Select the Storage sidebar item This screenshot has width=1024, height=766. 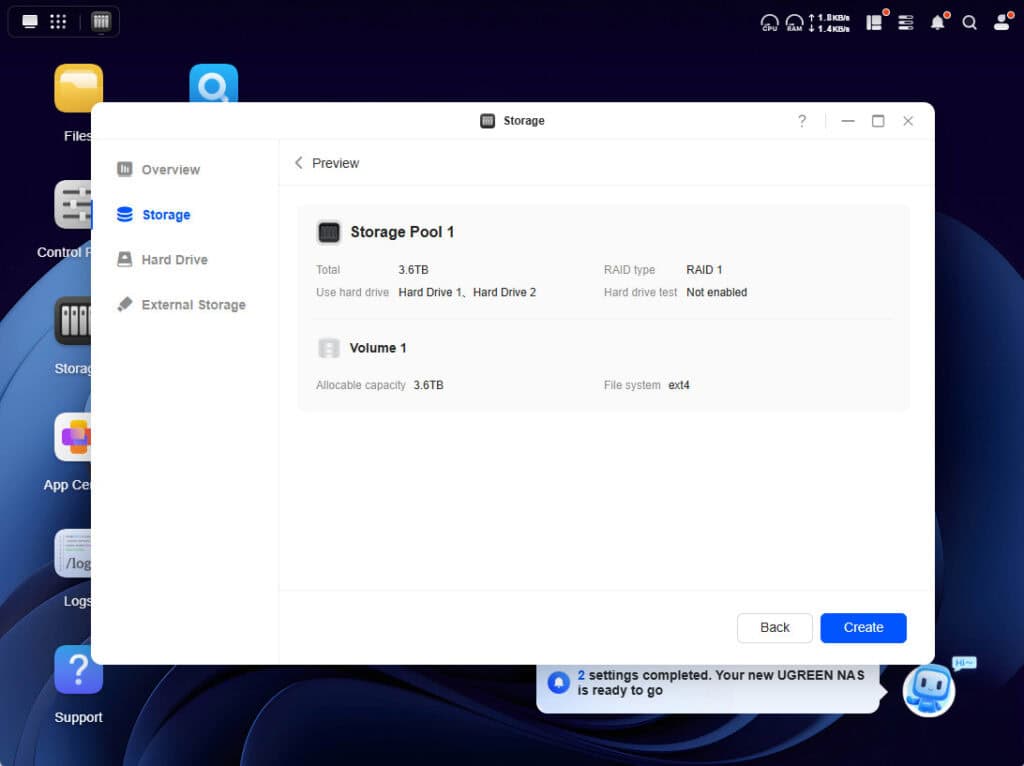tap(165, 215)
